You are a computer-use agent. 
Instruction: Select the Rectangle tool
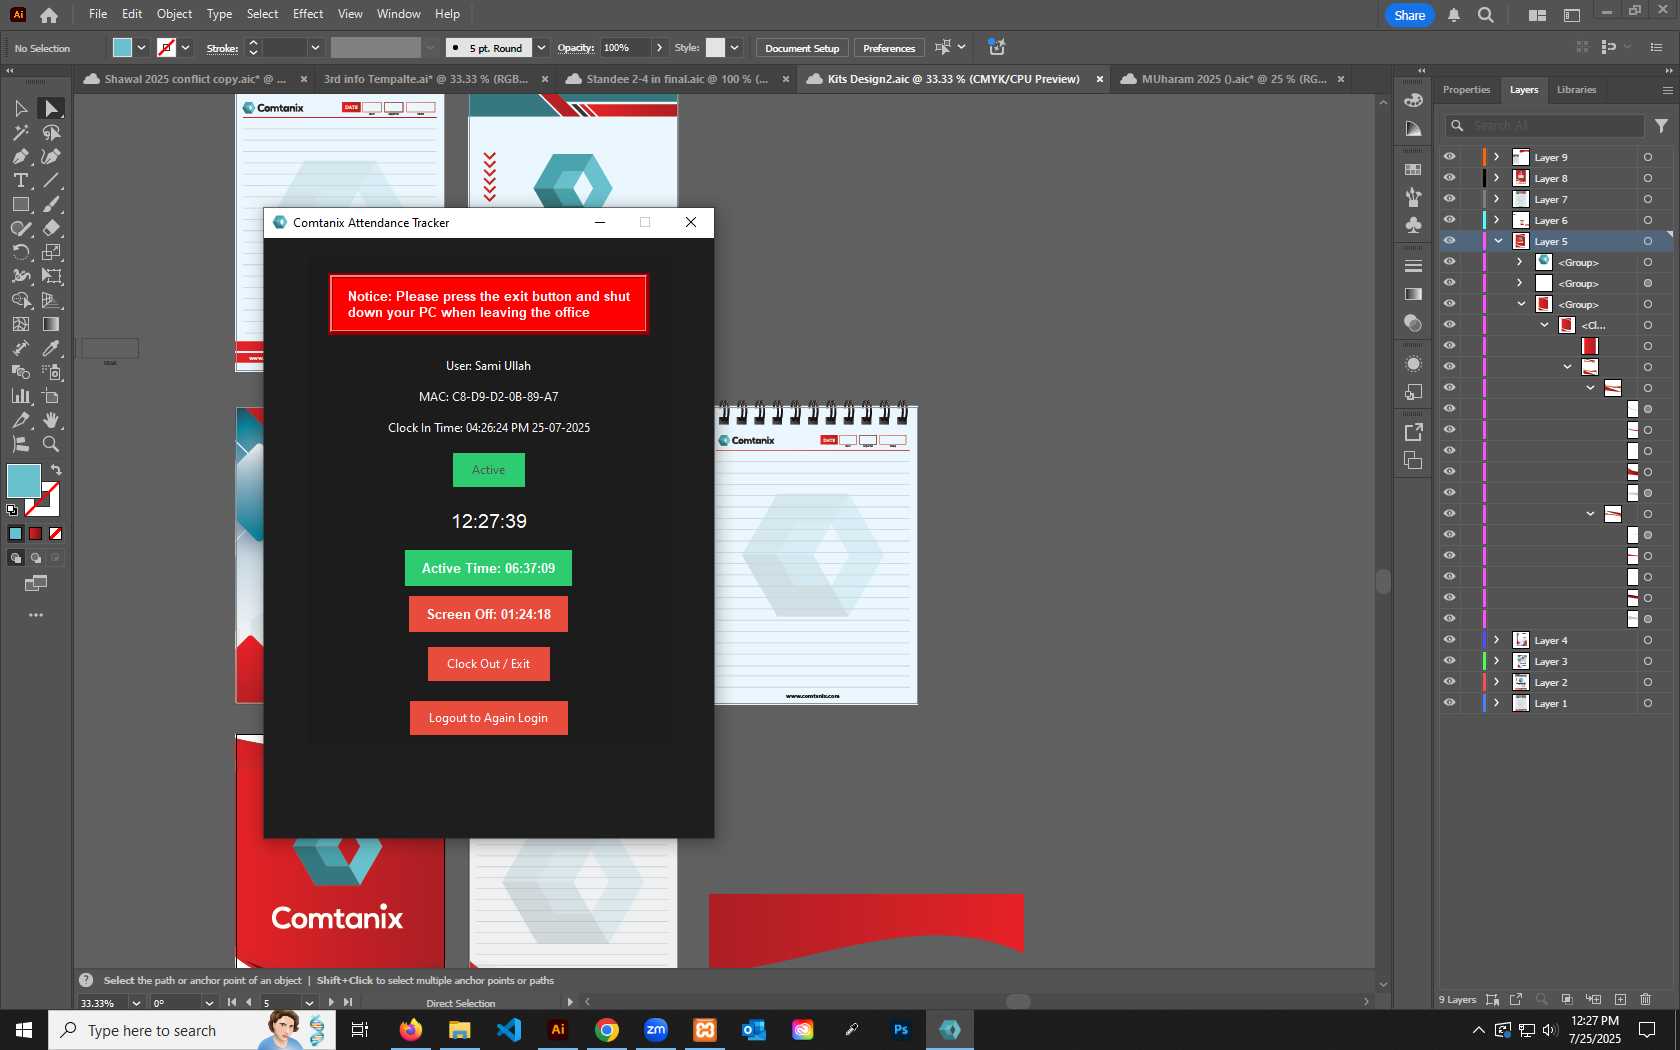point(20,204)
